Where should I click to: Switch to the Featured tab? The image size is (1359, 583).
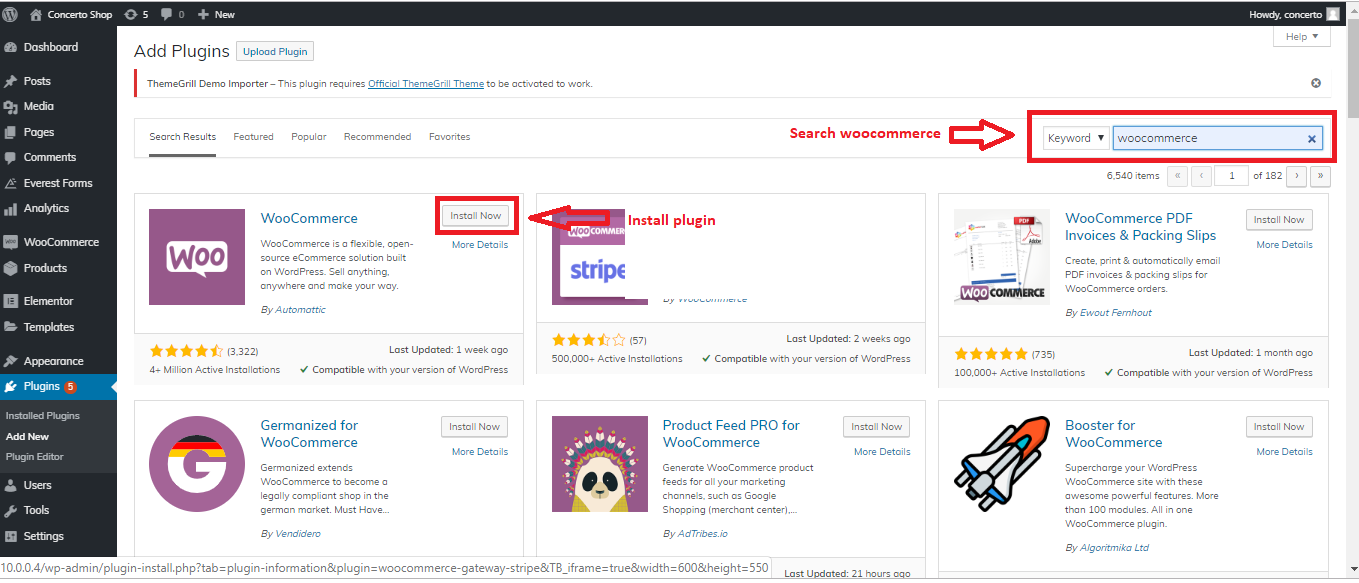pyautogui.click(x=253, y=137)
